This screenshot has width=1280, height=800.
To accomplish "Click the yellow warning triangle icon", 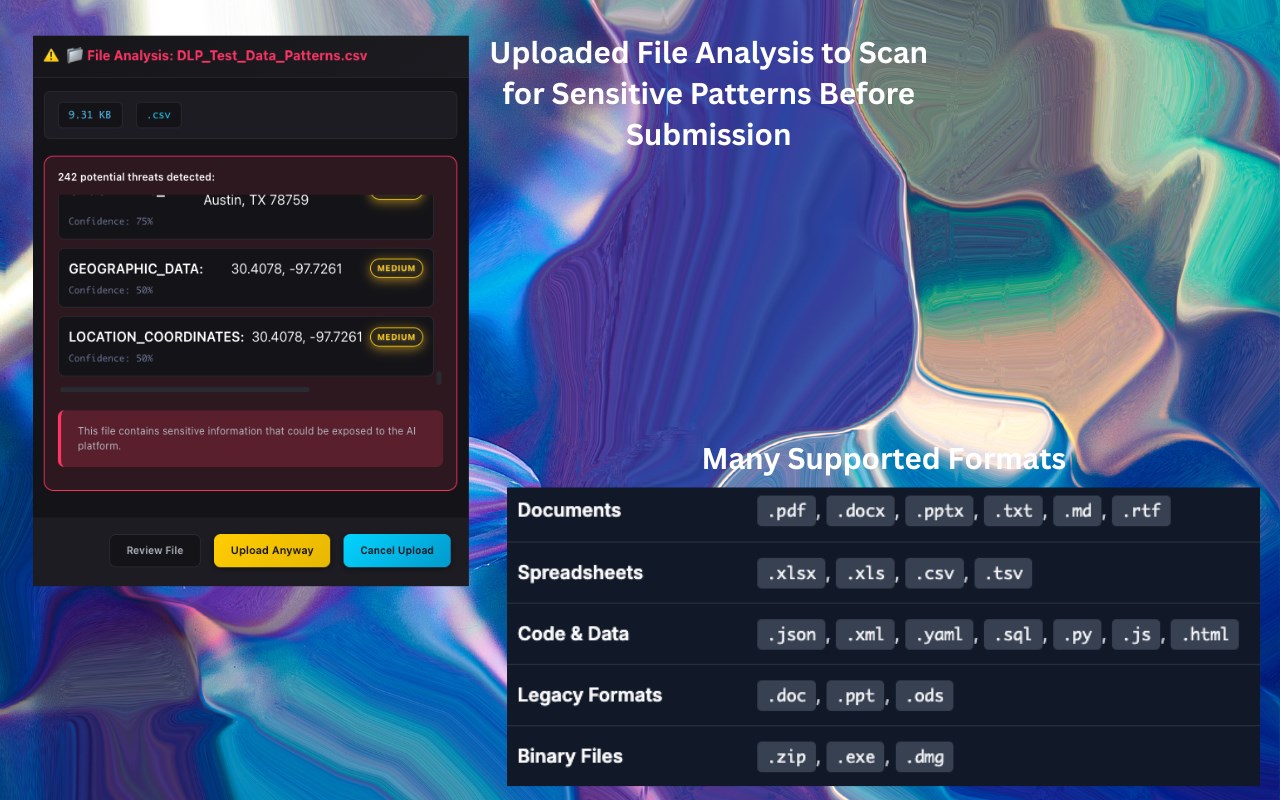I will [x=51, y=56].
